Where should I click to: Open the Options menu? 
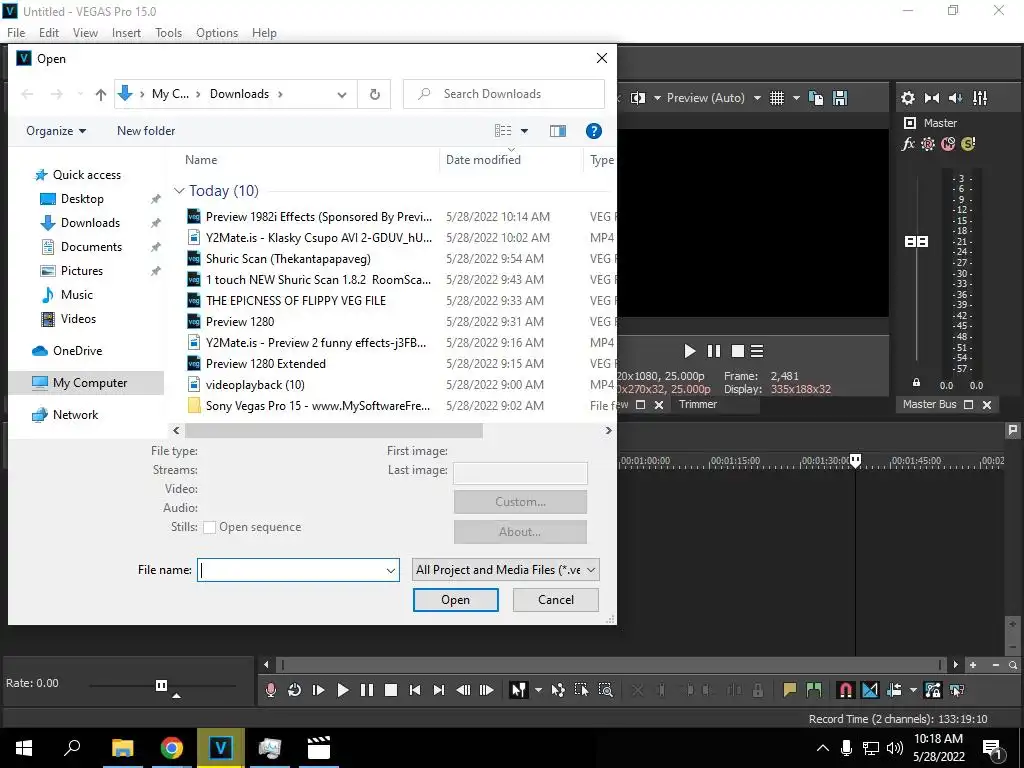tap(217, 33)
